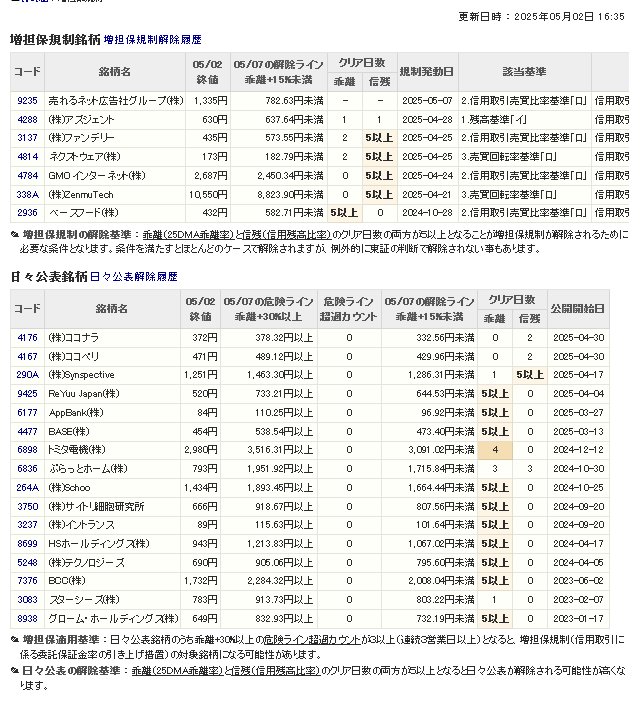This screenshot has width=634, height=706.
Task: Select トミタ電機(株) stock name
Action: pos(77,450)
